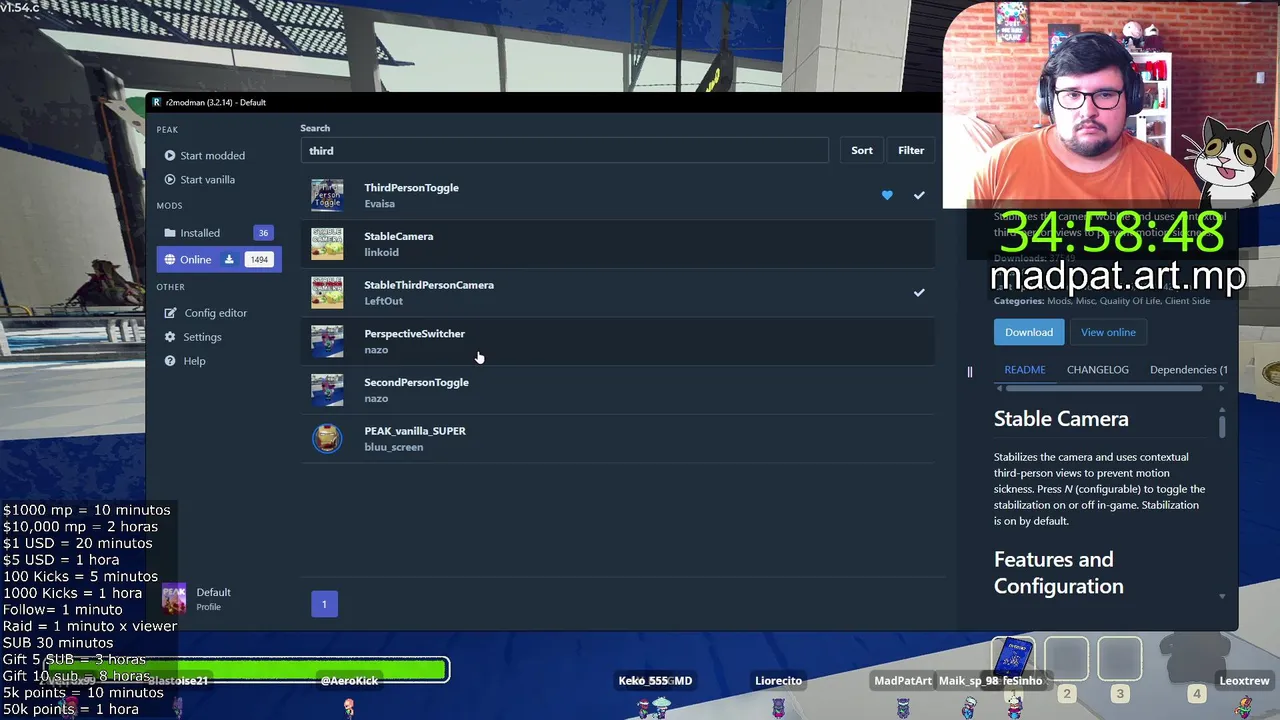The width and height of the screenshot is (1280, 720).
Task: Switch to the README tab
Action: [1025, 370]
